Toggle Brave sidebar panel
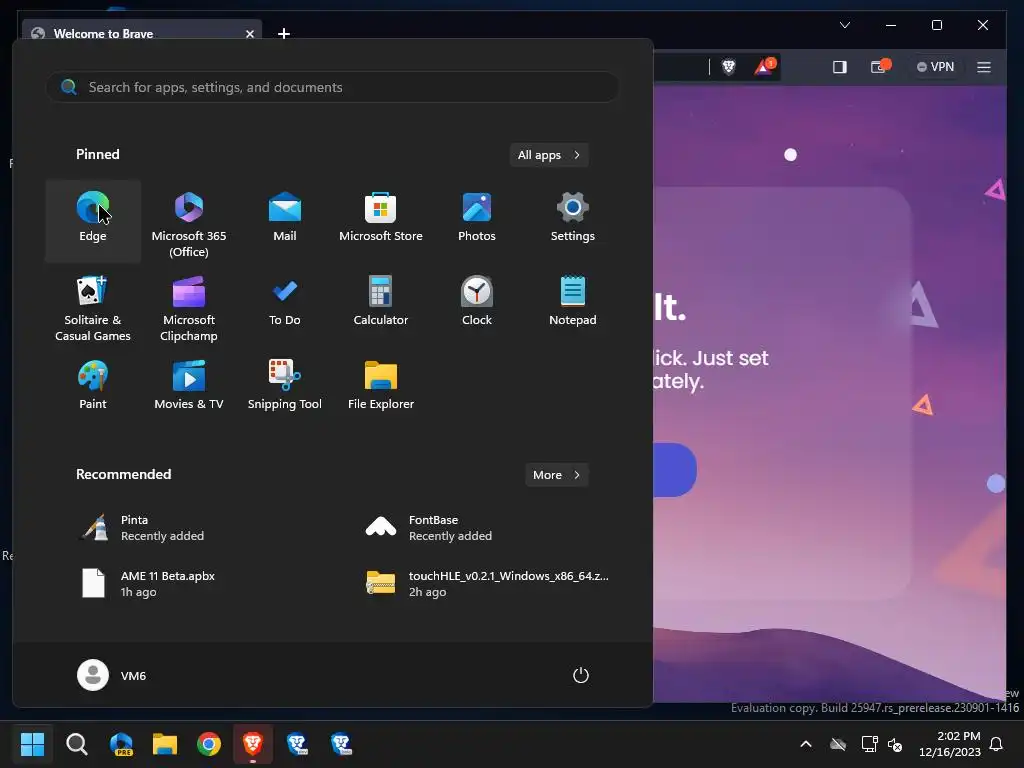The width and height of the screenshot is (1024, 768). coord(840,67)
